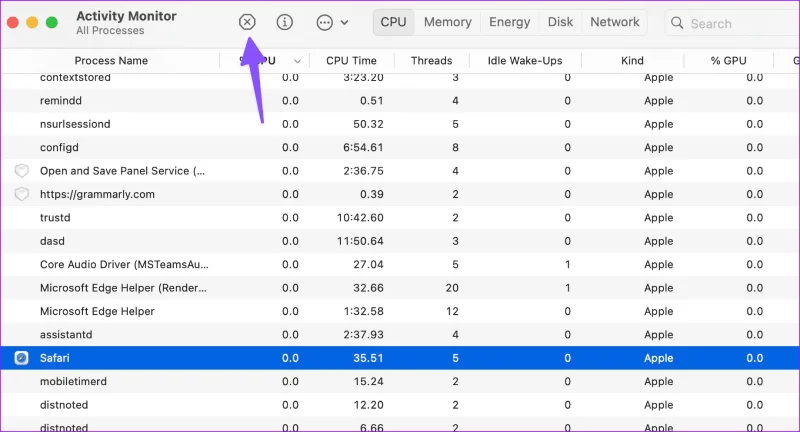
Task: Select the remindd process
Action: 400,100
